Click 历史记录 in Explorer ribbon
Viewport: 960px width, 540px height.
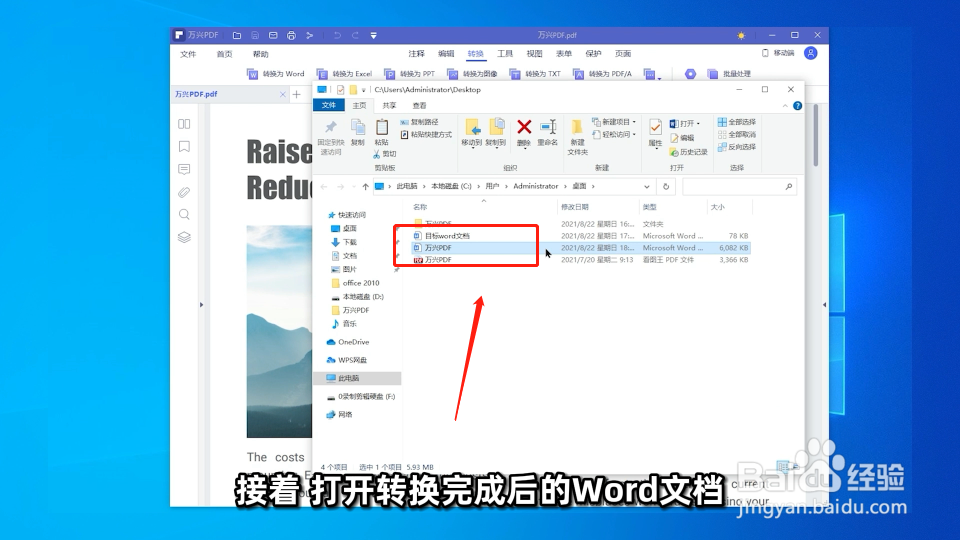point(689,152)
